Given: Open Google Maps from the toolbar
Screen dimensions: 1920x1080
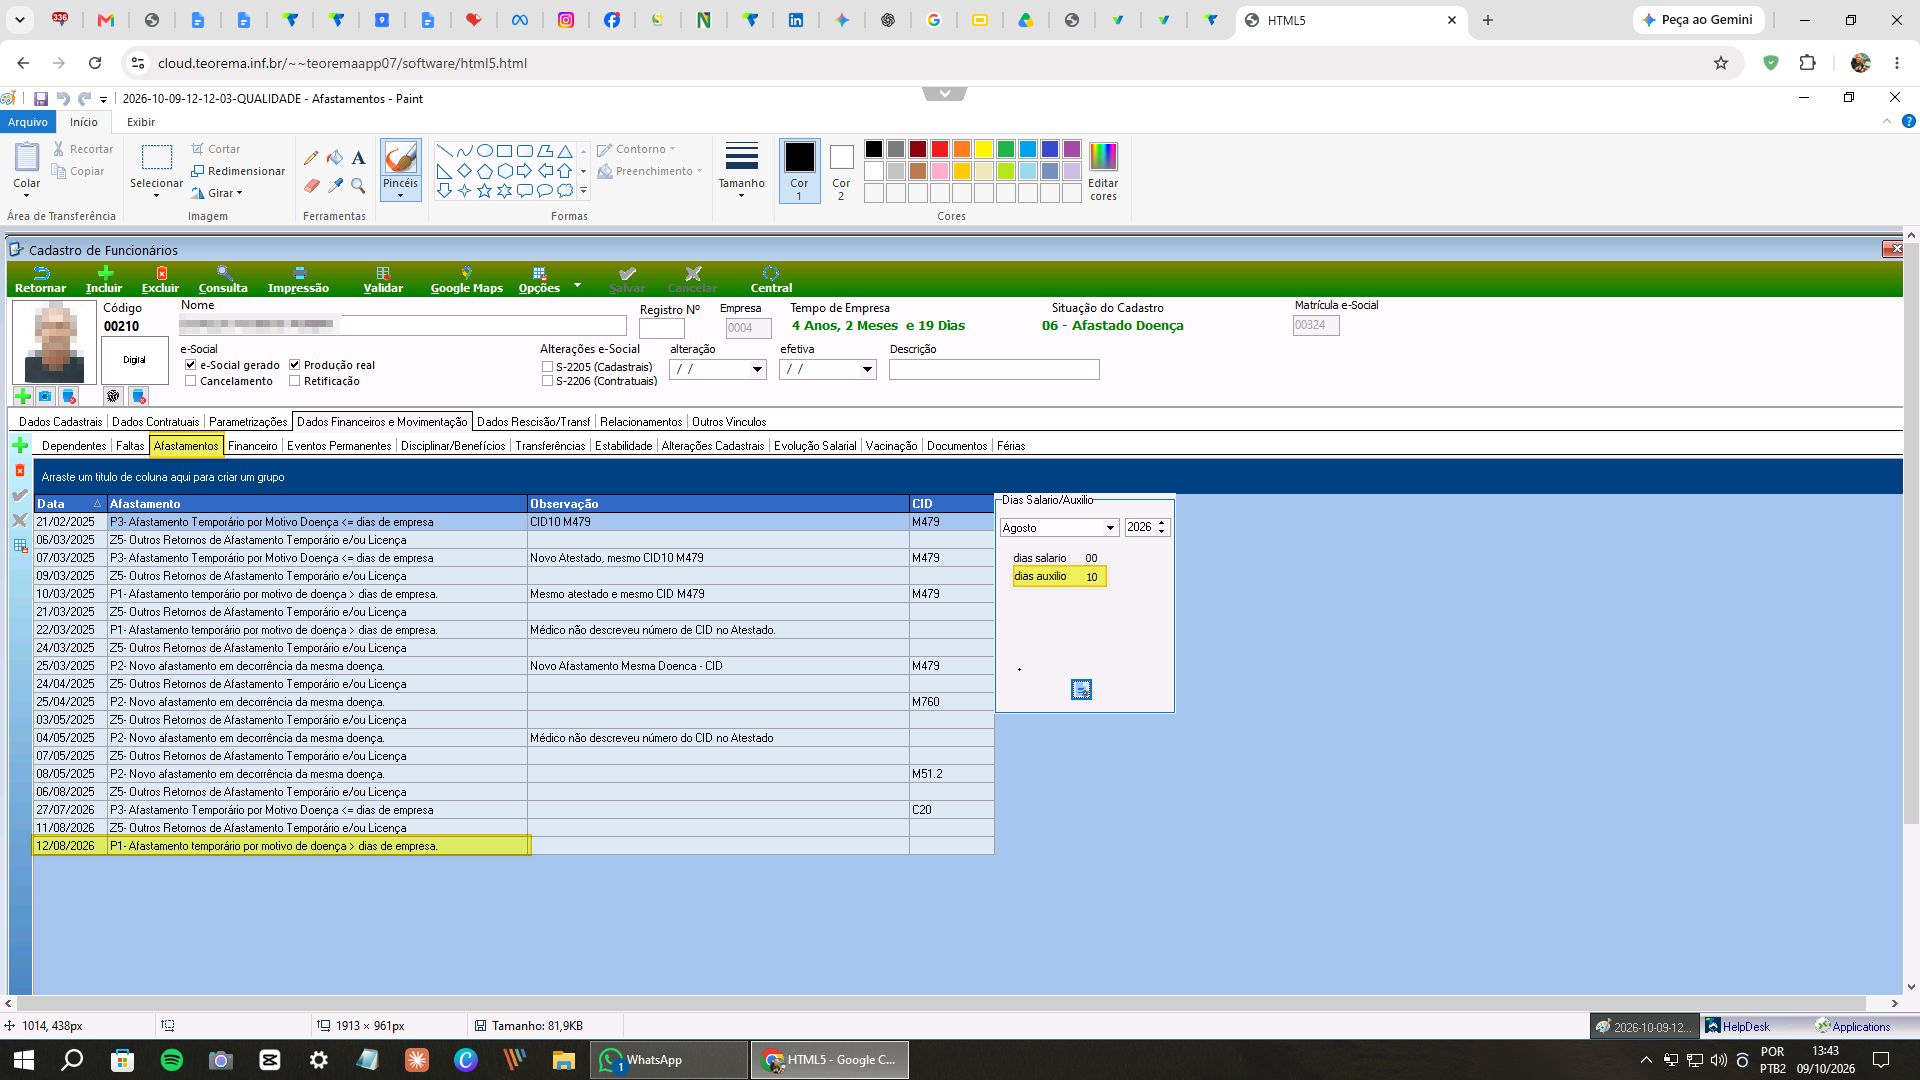Looking at the screenshot, I should (466, 279).
